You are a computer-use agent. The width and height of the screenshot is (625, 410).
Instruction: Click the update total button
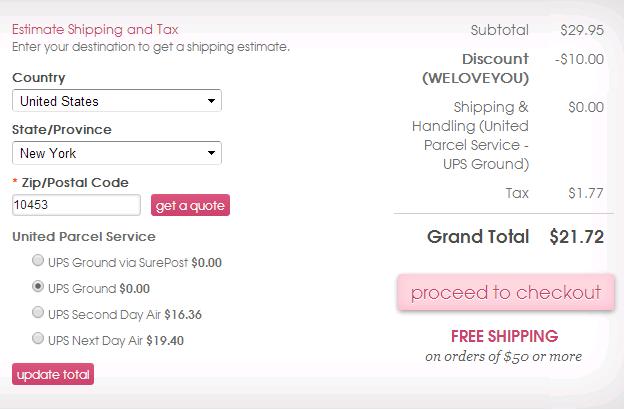pyautogui.click(x=53, y=374)
